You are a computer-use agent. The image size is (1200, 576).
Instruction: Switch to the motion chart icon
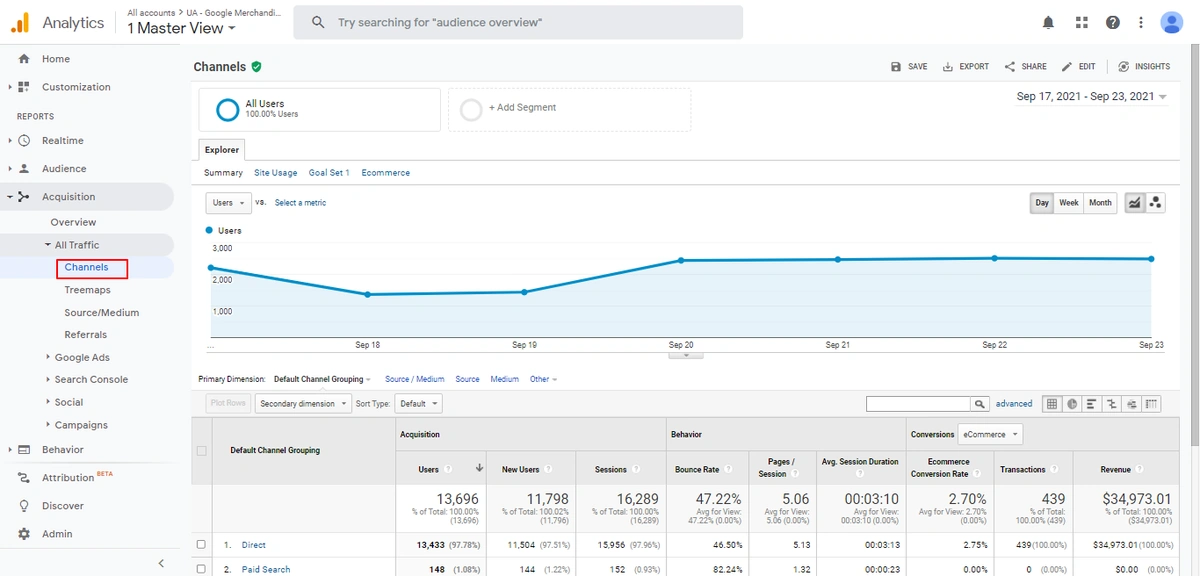(x=1131, y=403)
